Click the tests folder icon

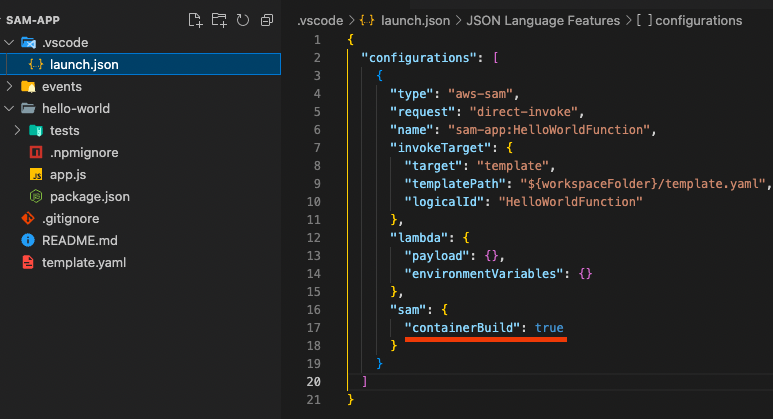click(x=36, y=131)
